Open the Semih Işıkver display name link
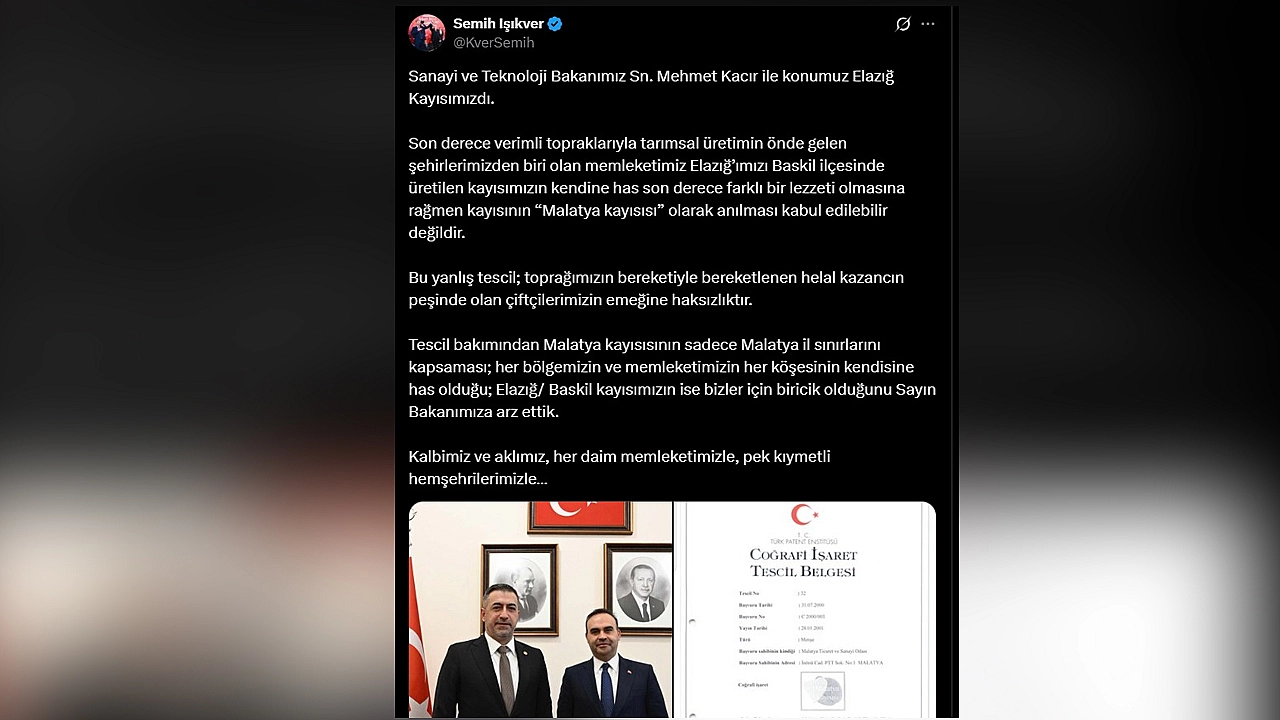The image size is (1280, 720). (x=497, y=23)
